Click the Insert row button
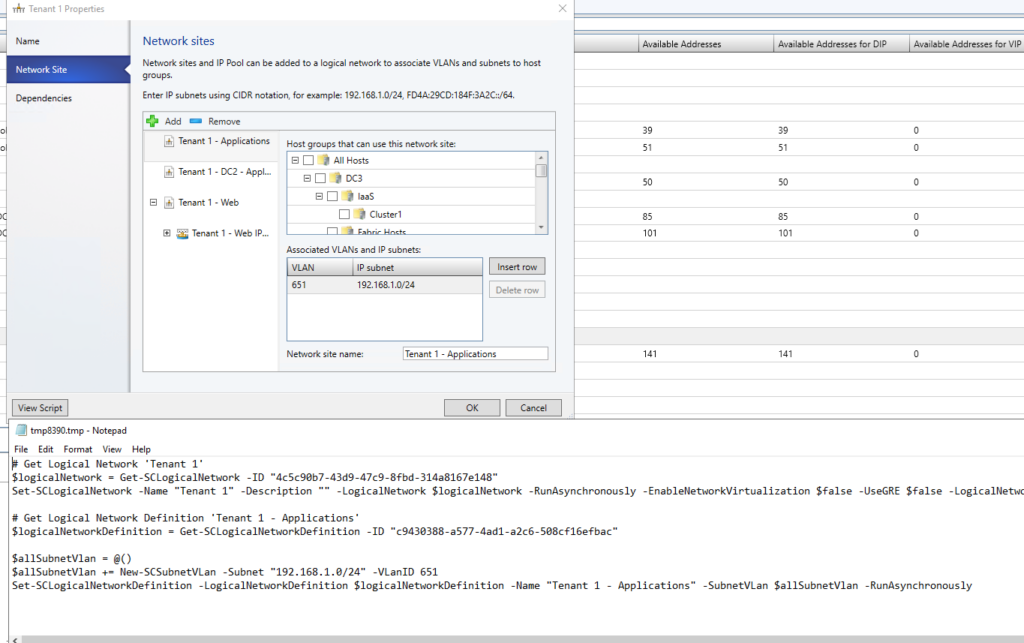The width and height of the screenshot is (1024, 643). (517, 266)
